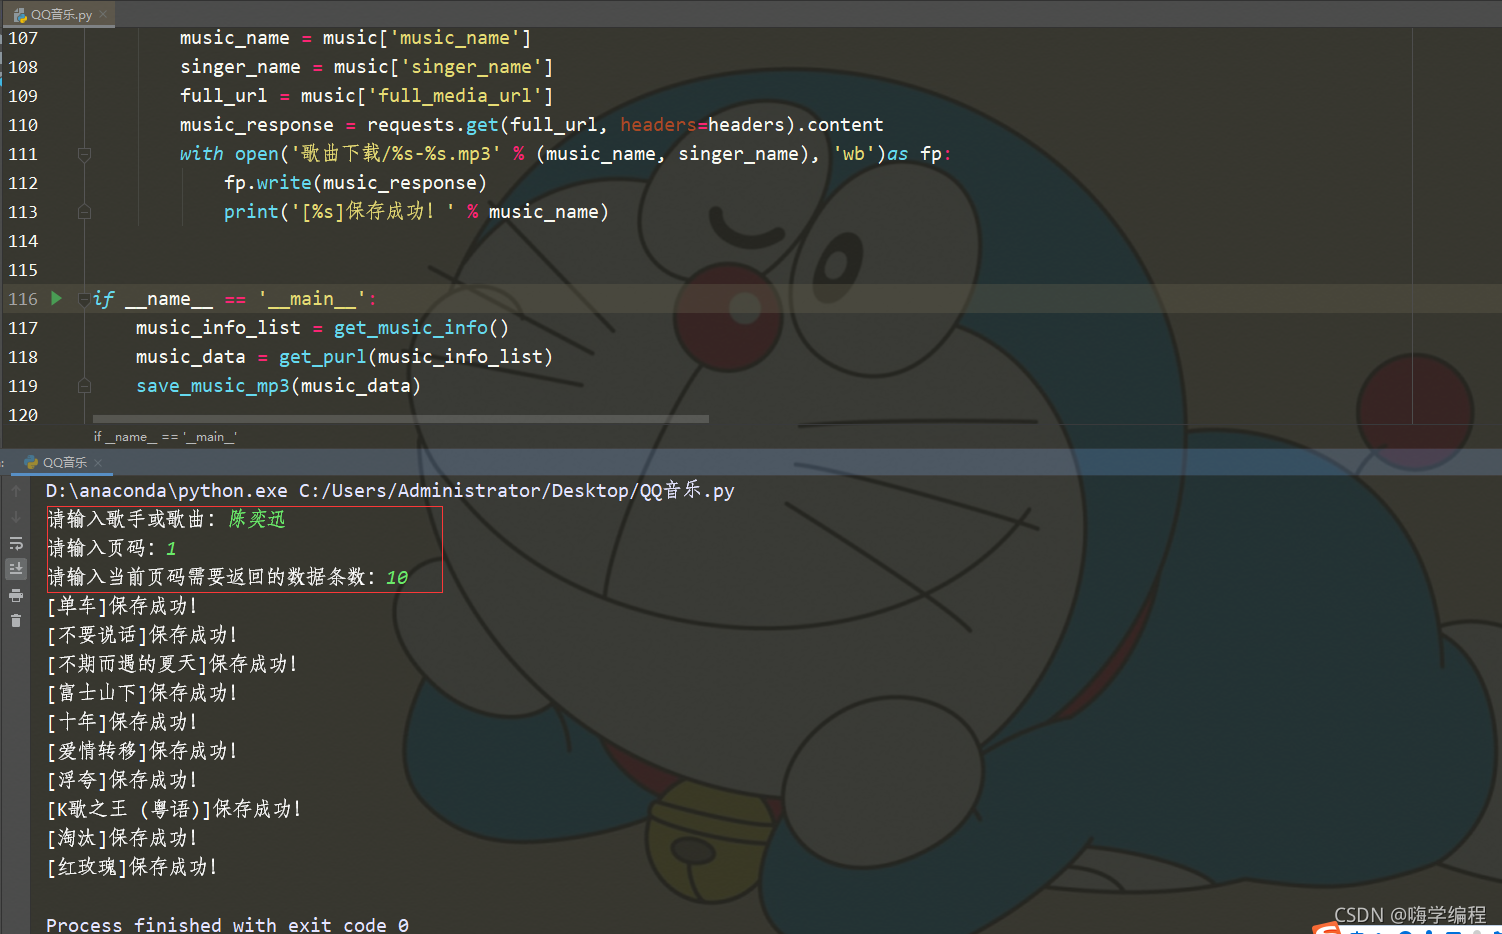
Task: Click line number 120 in the gutter
Action: [23, 415]
